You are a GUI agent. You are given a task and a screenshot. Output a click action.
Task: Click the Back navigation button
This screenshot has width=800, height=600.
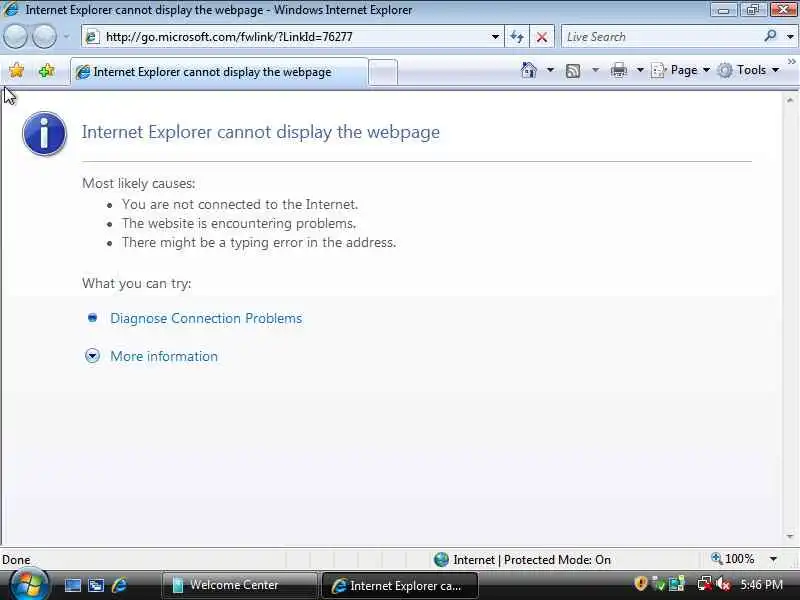point(15,37)
